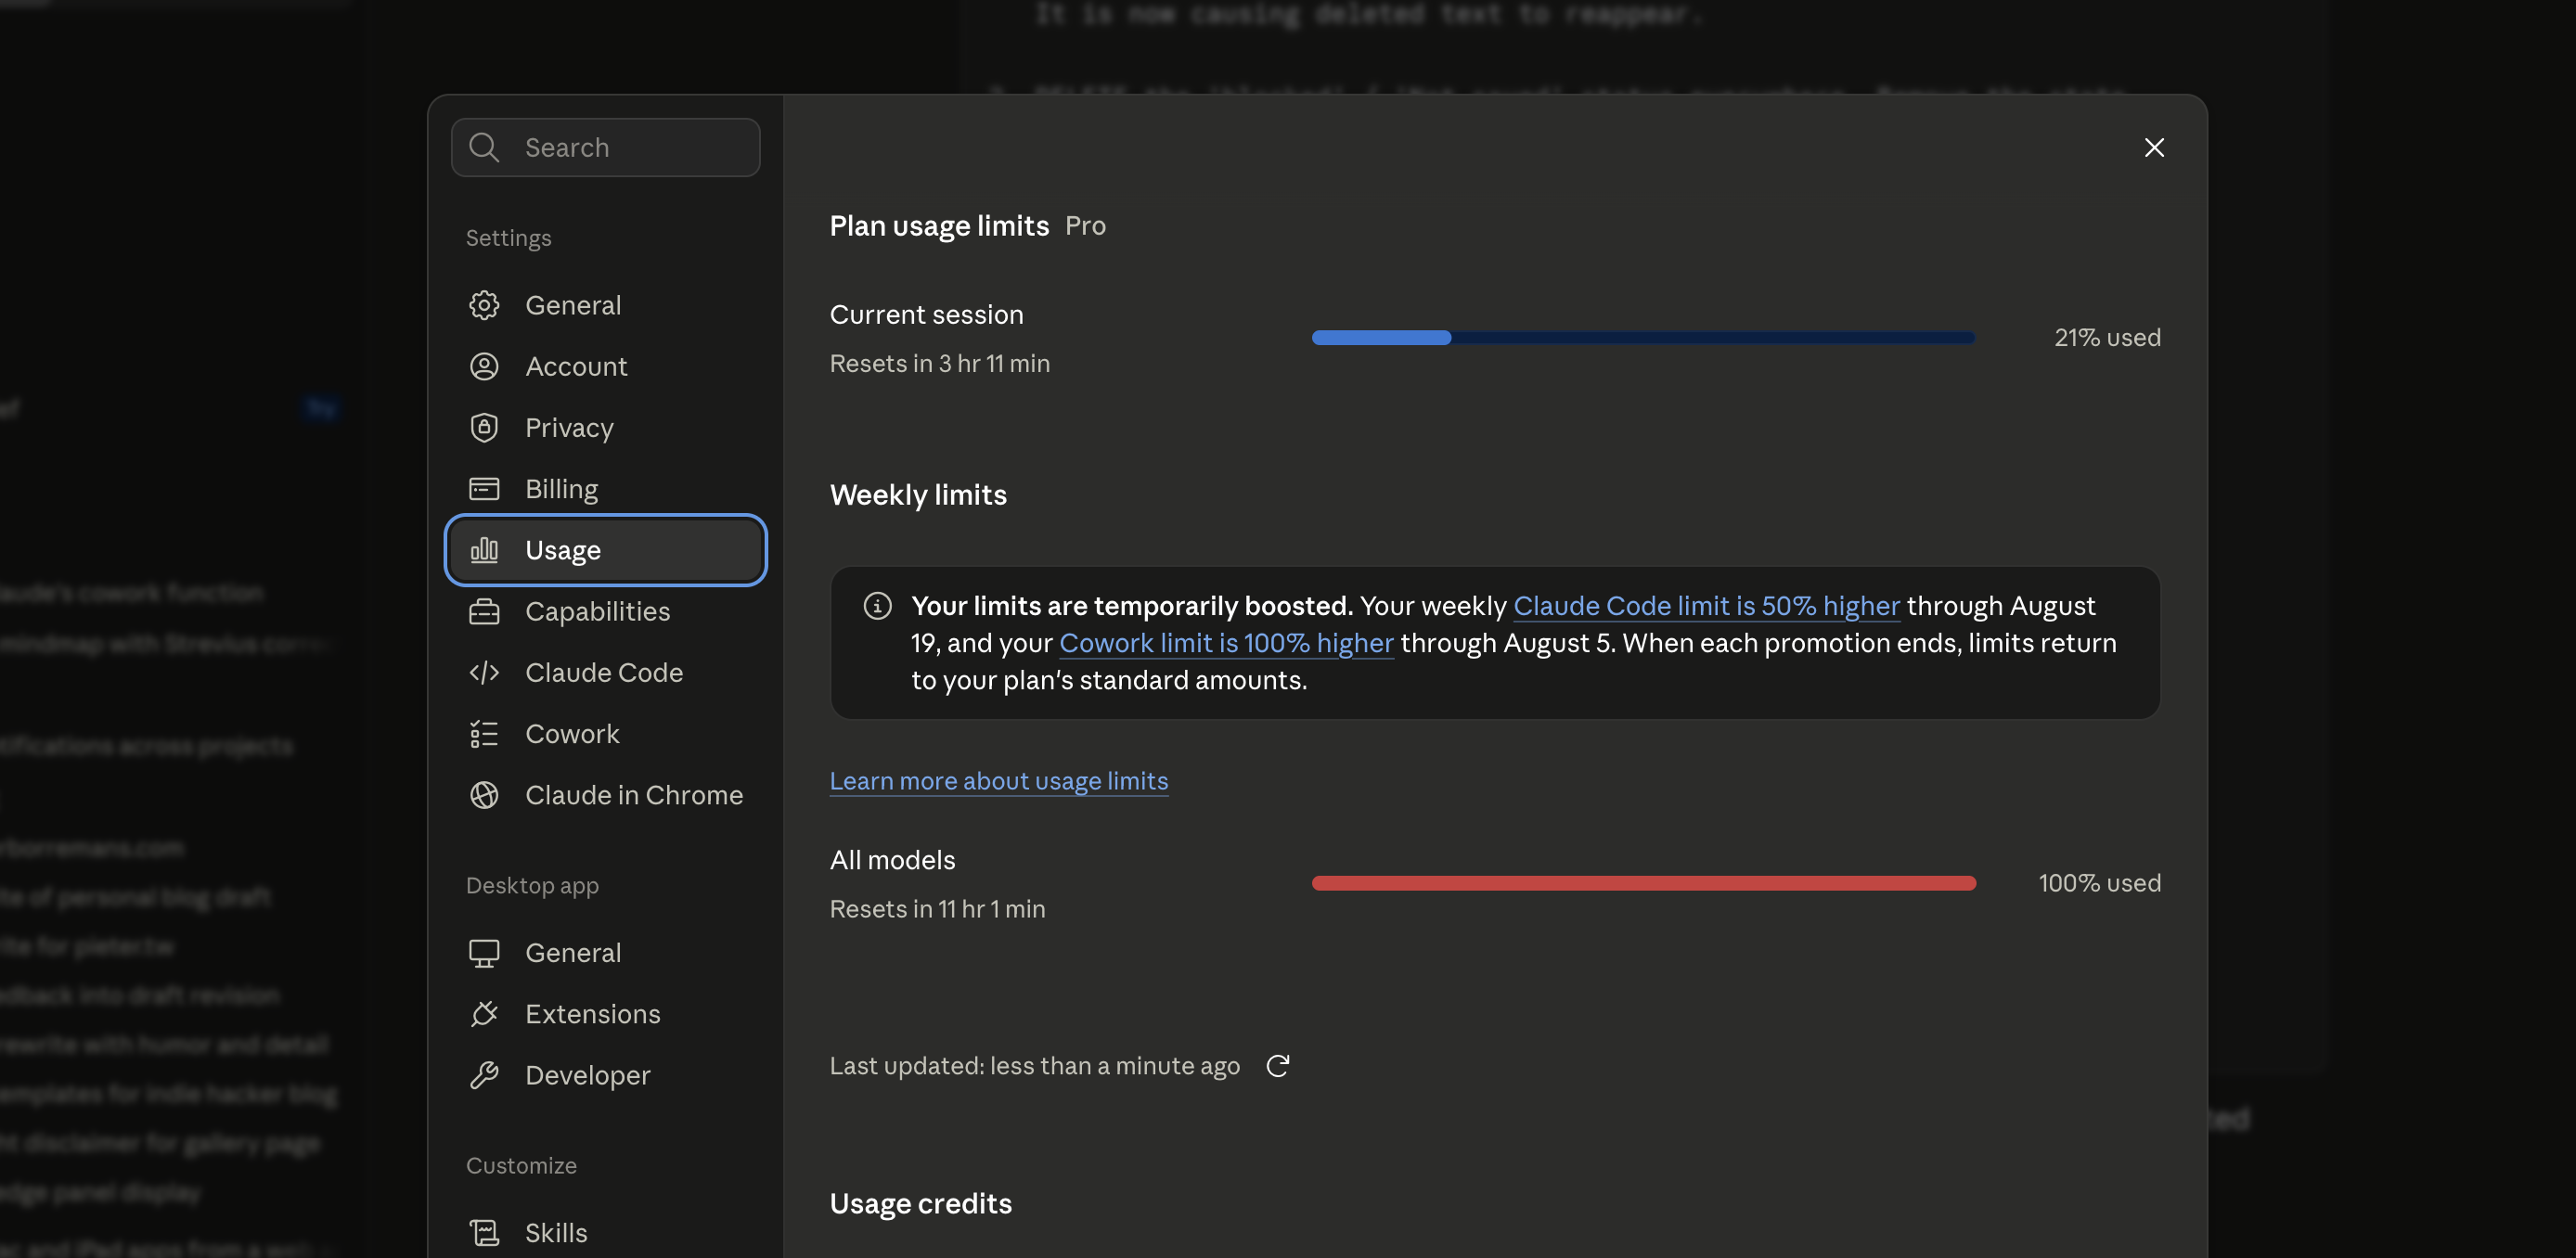This screenshot has height=1258, width=2576.
Task: Open the Billing section
Action: pyautogui.click(x=606, y=488)
